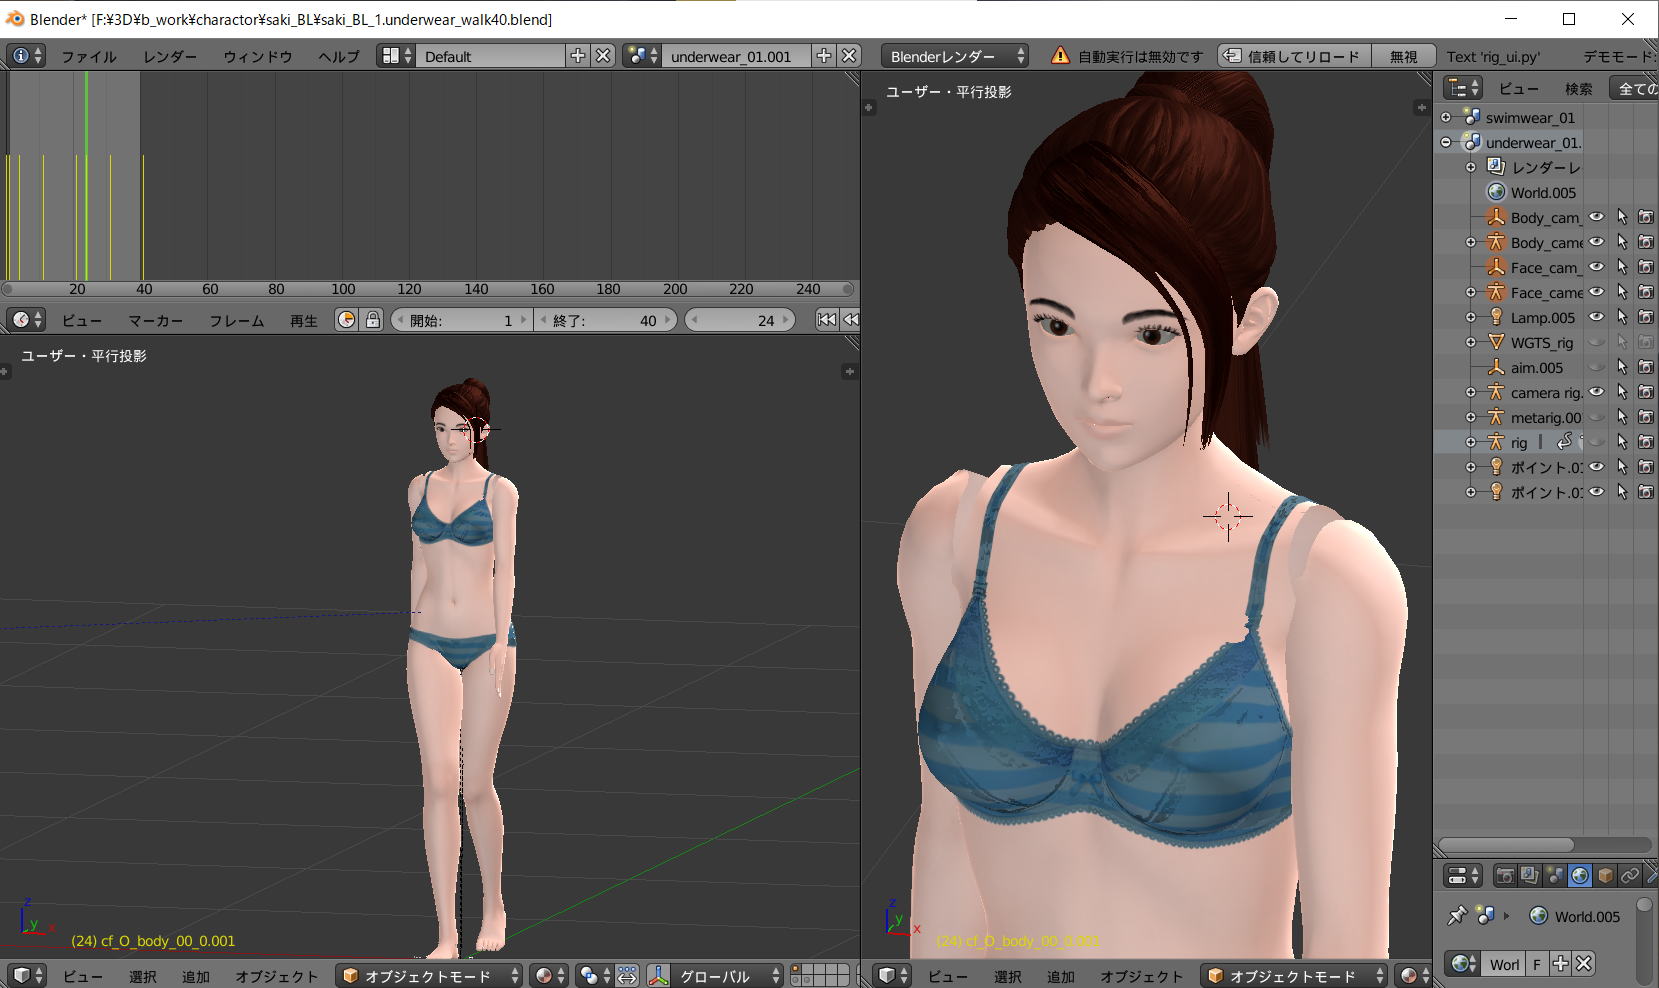1659x988 pixels.
Task: Toggle selectability arrow for aim.005
Action: click(1621, 367)
